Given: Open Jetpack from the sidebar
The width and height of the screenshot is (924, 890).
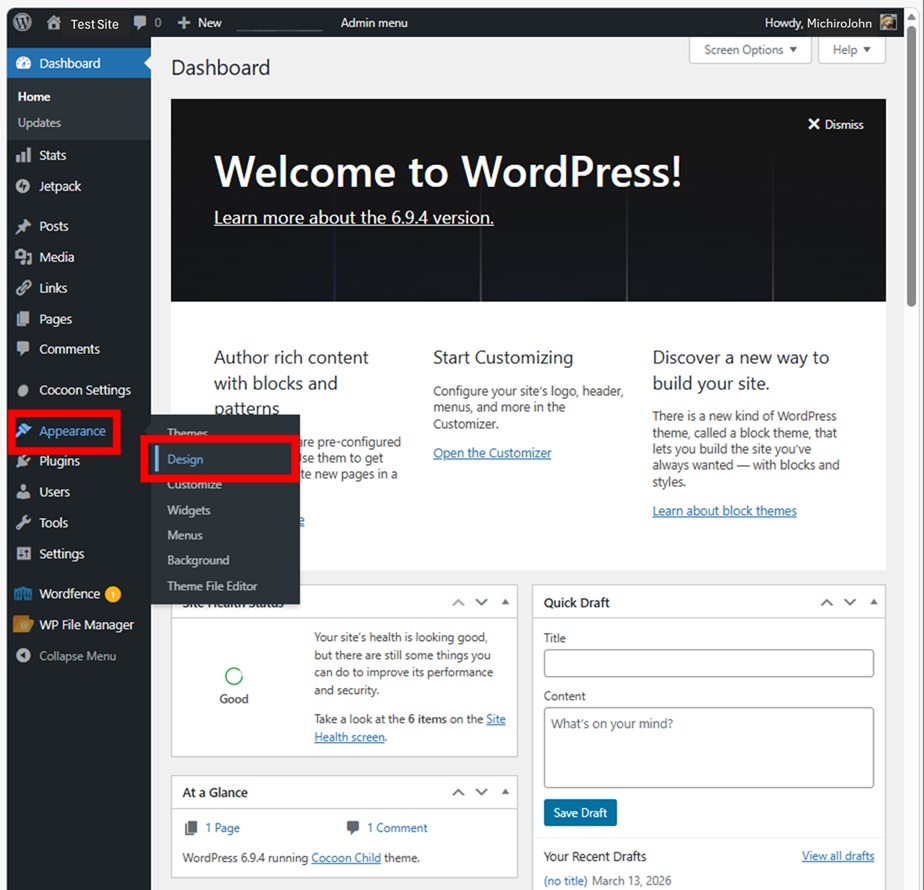Looking at the screenshot, I should point(59,186).
